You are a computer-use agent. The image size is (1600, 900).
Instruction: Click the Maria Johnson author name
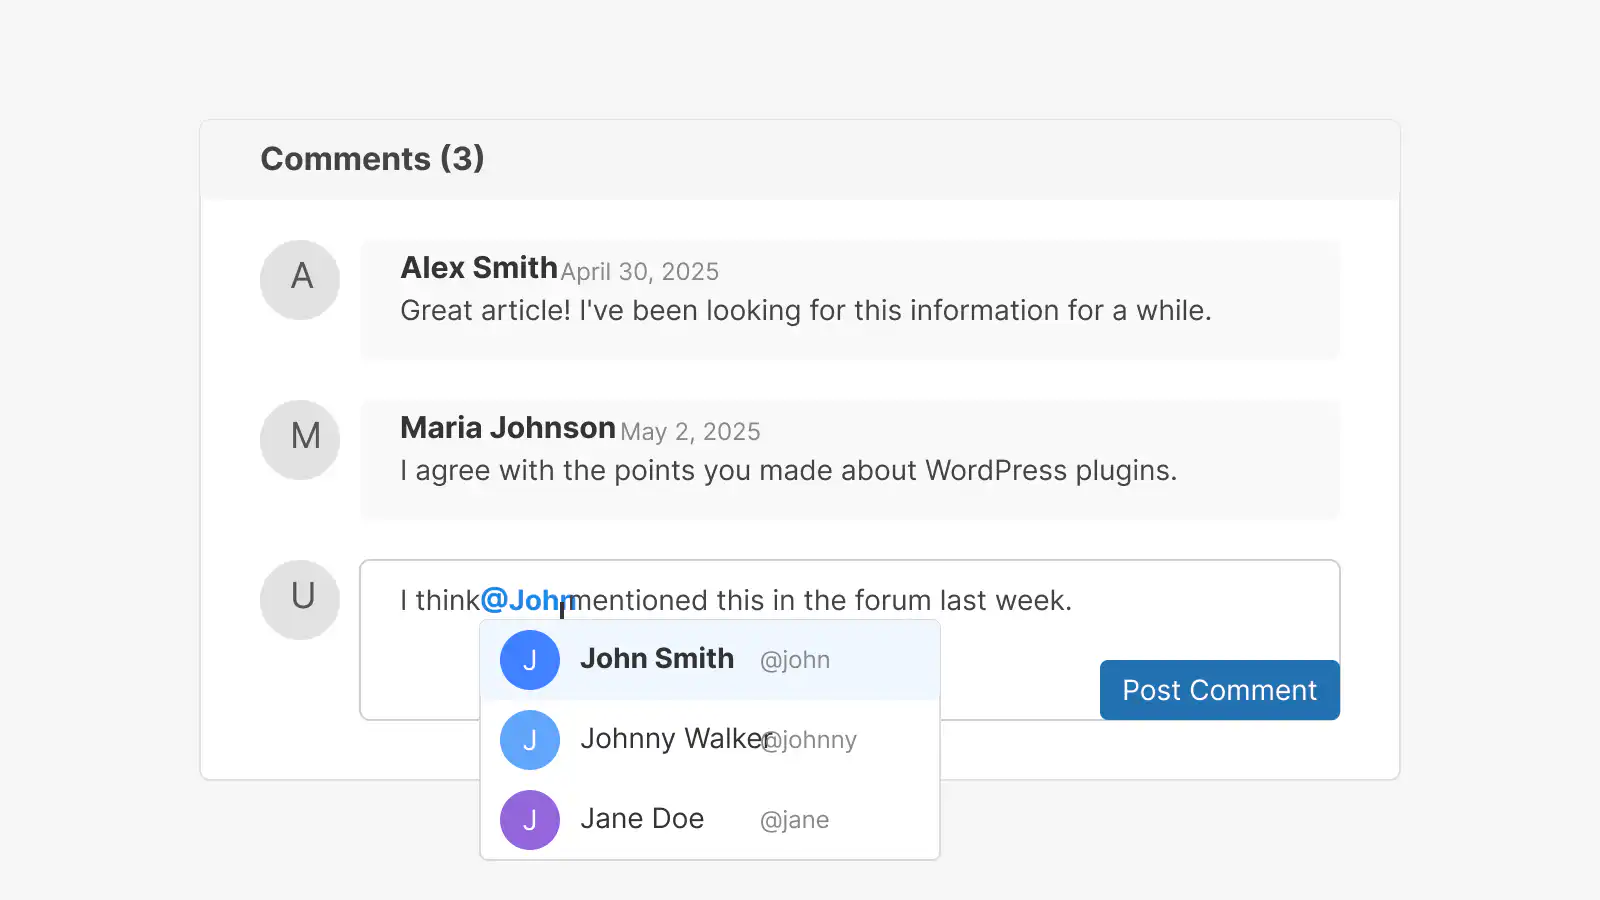[508, 428]
